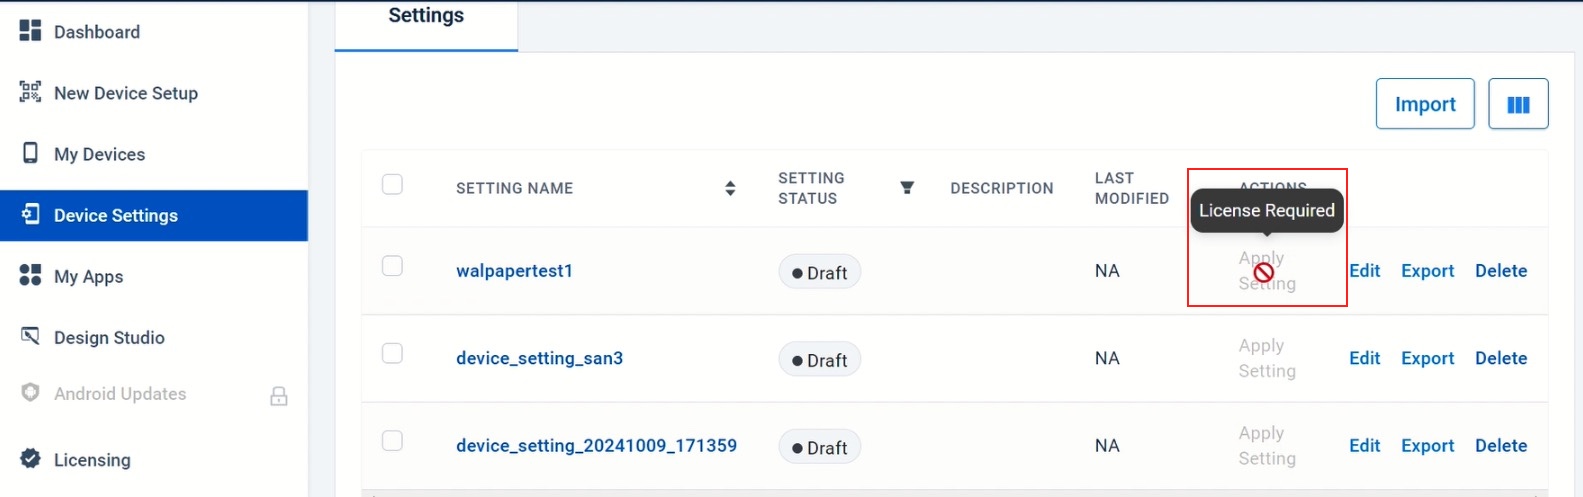Go to Device Settings menu item

click(116, 215)
